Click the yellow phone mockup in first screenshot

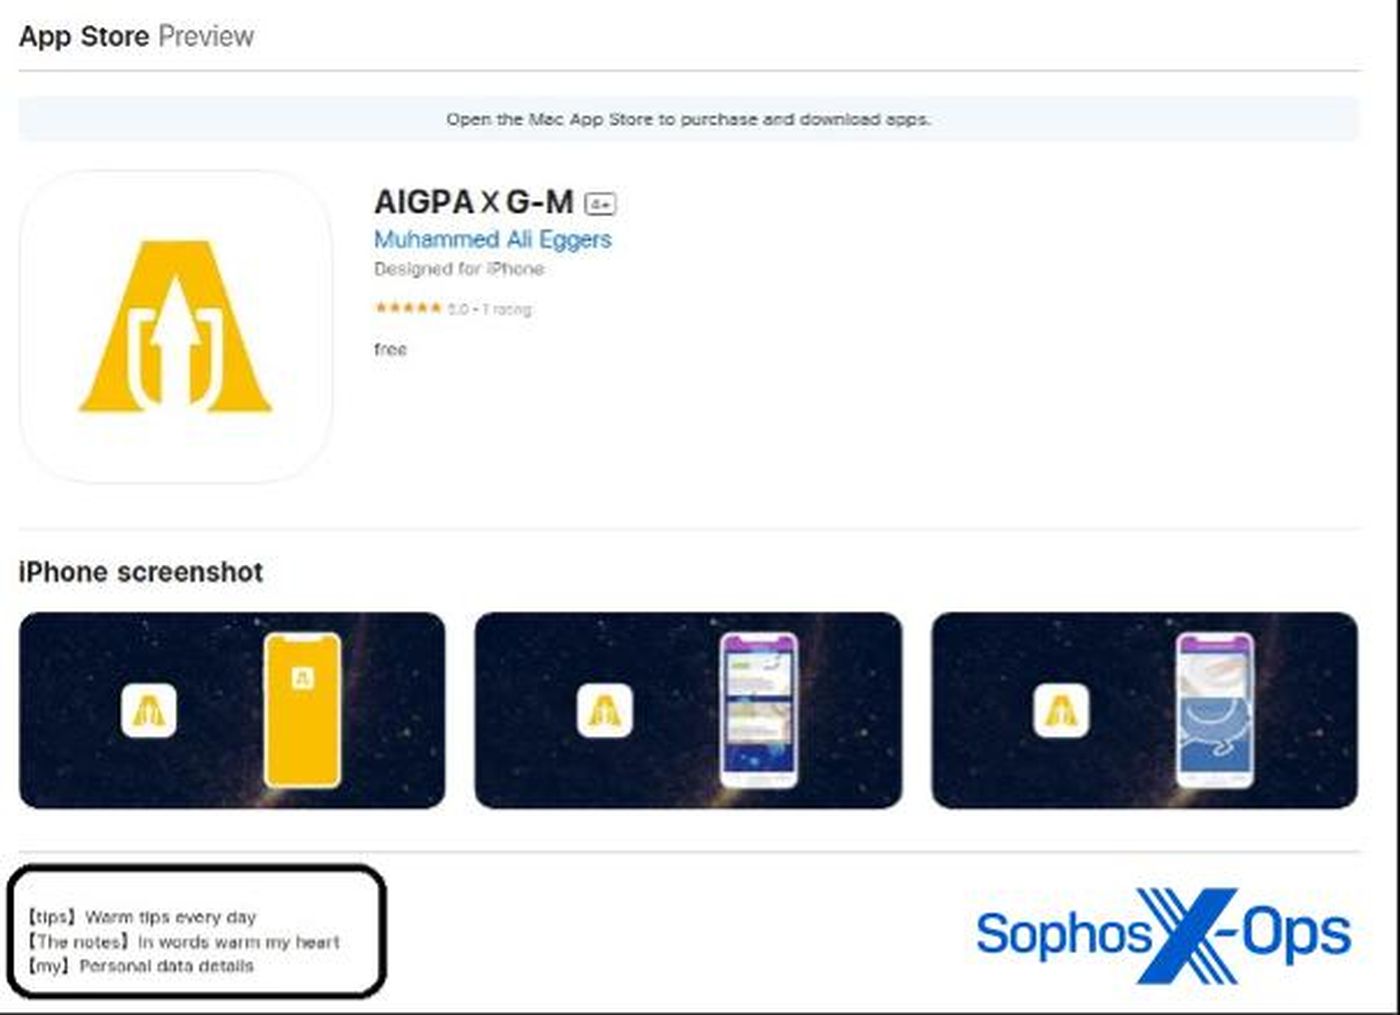(302, 710)
